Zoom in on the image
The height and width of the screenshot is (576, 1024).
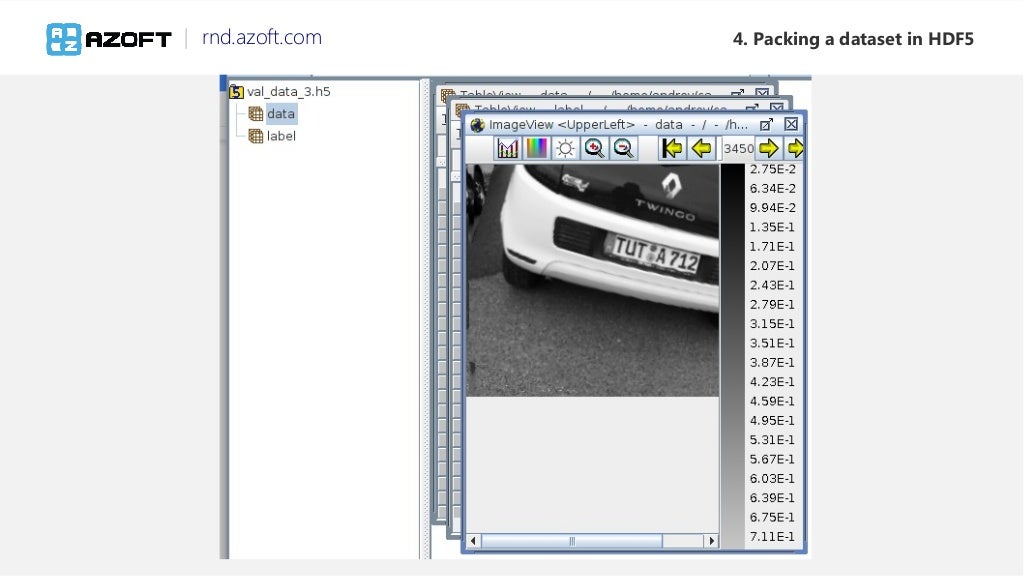click(594, 148)
